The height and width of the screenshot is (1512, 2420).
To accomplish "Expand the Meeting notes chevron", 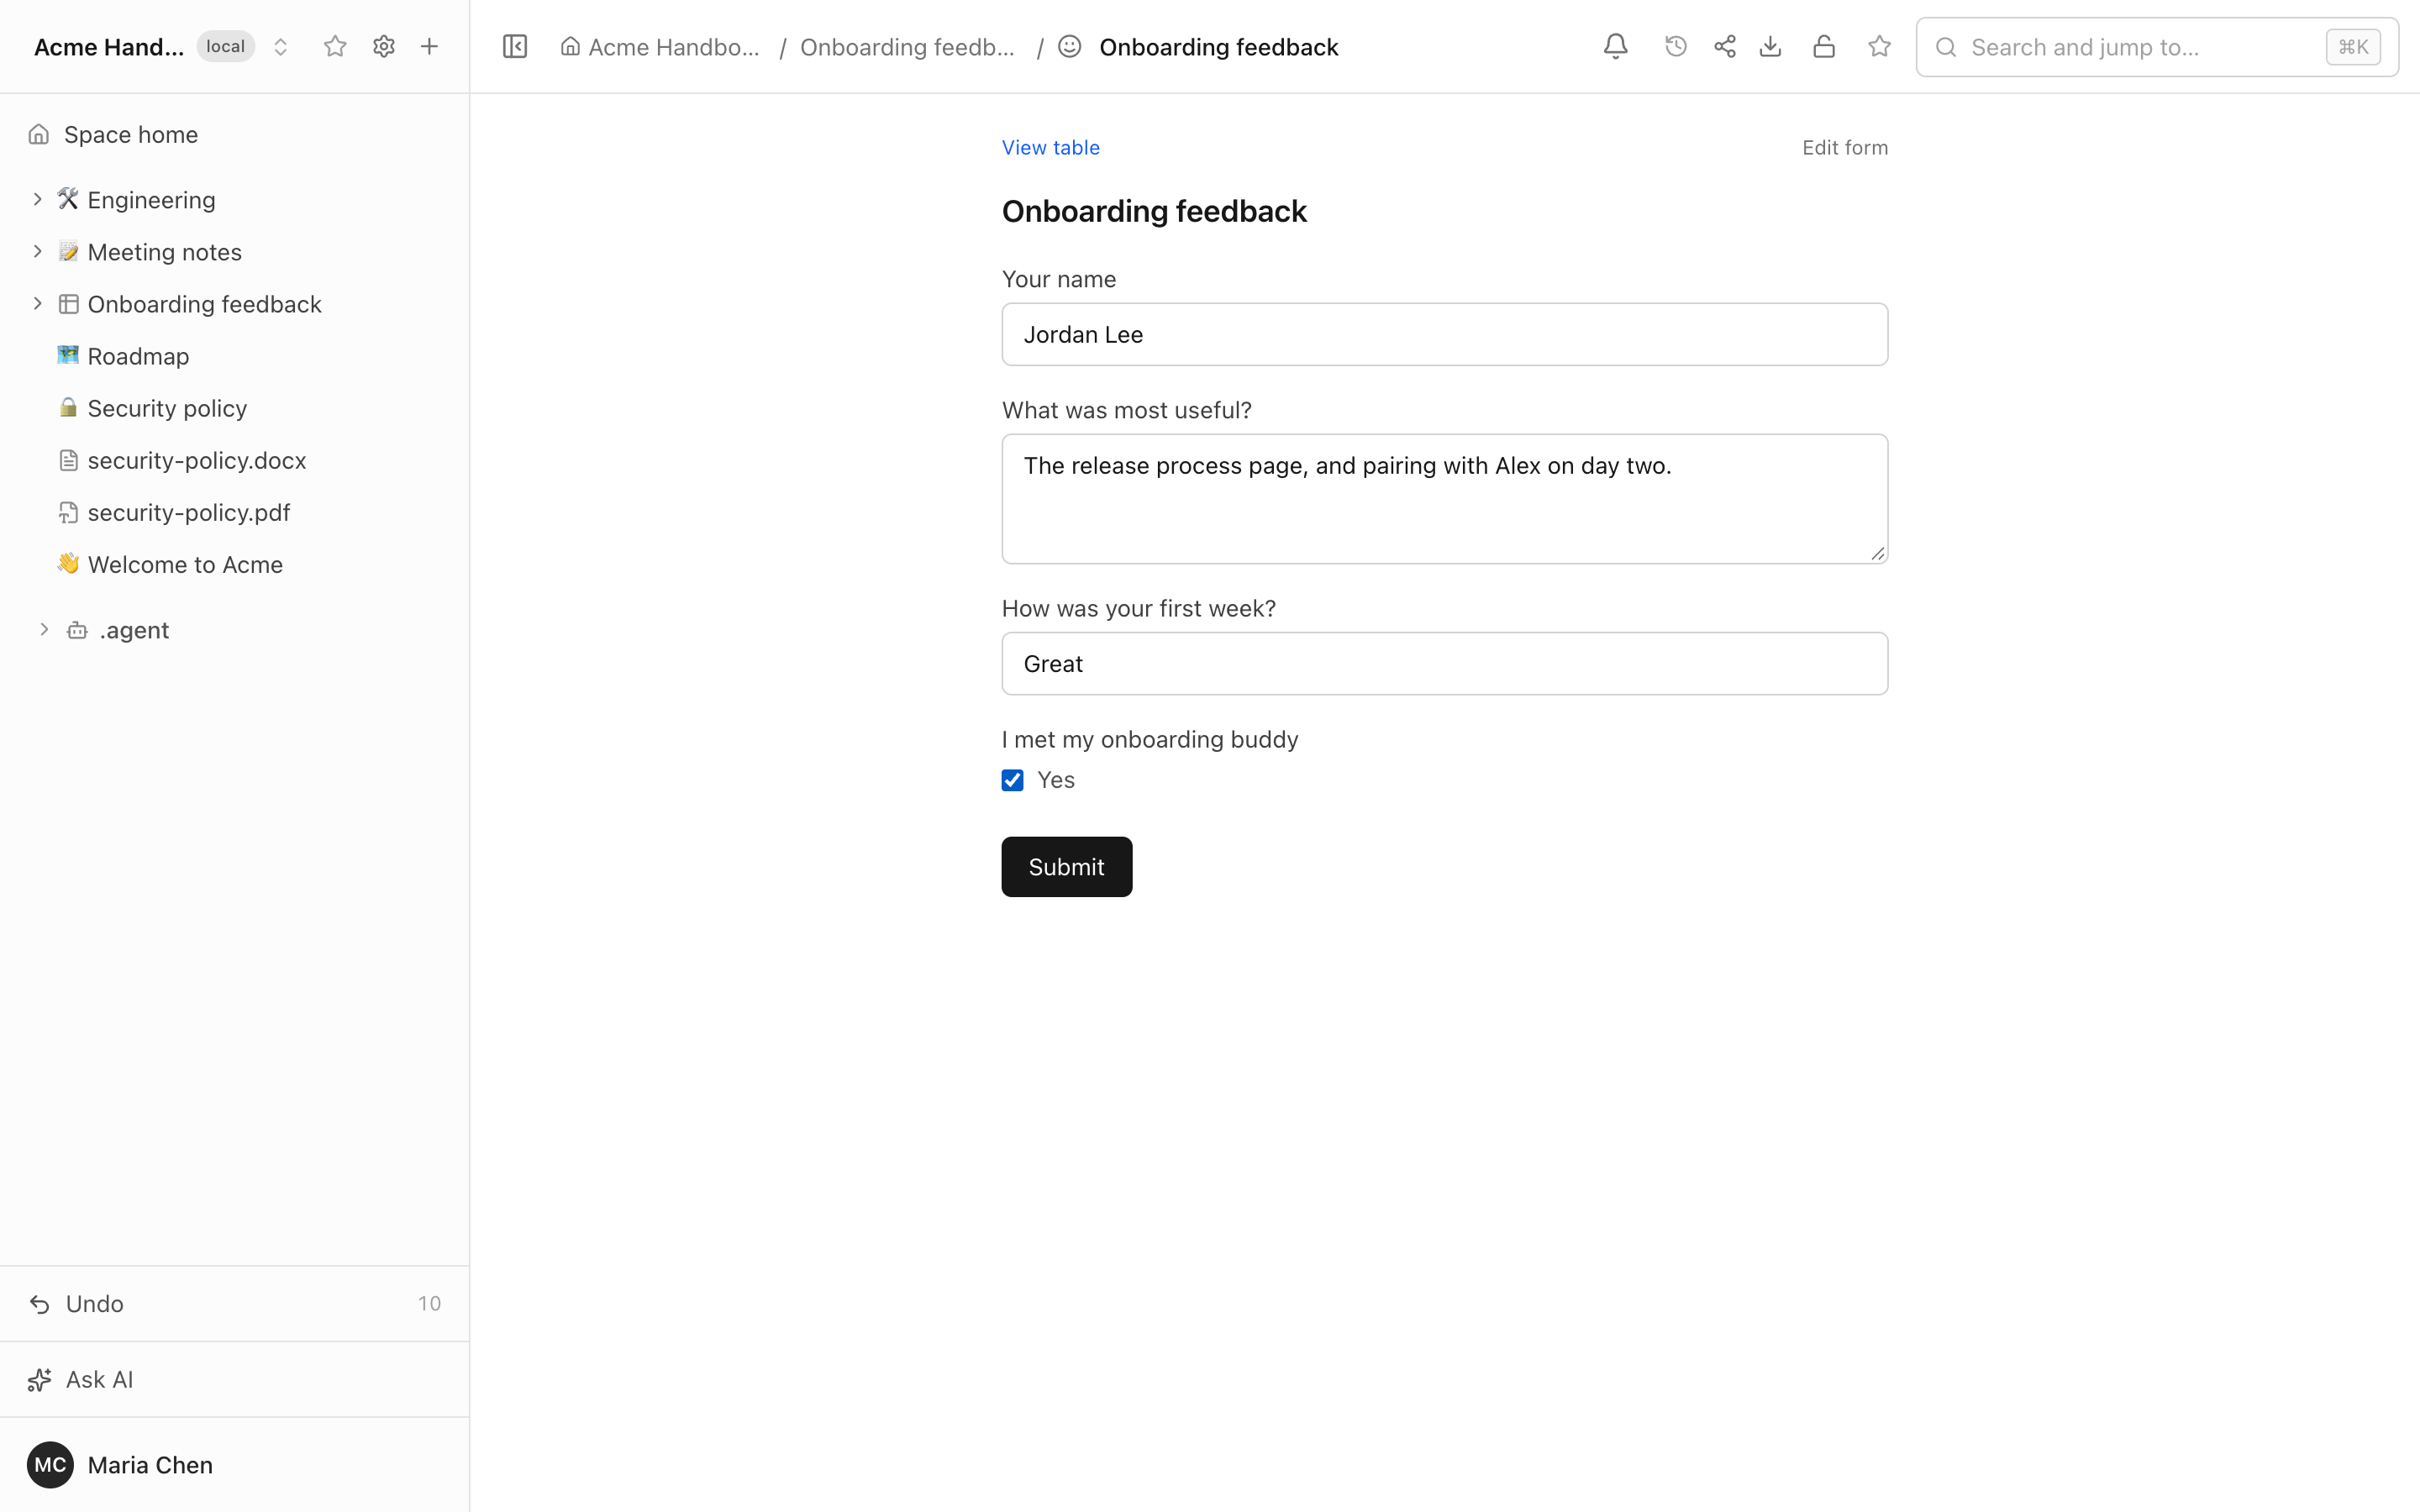I will (x=37, y=251).
